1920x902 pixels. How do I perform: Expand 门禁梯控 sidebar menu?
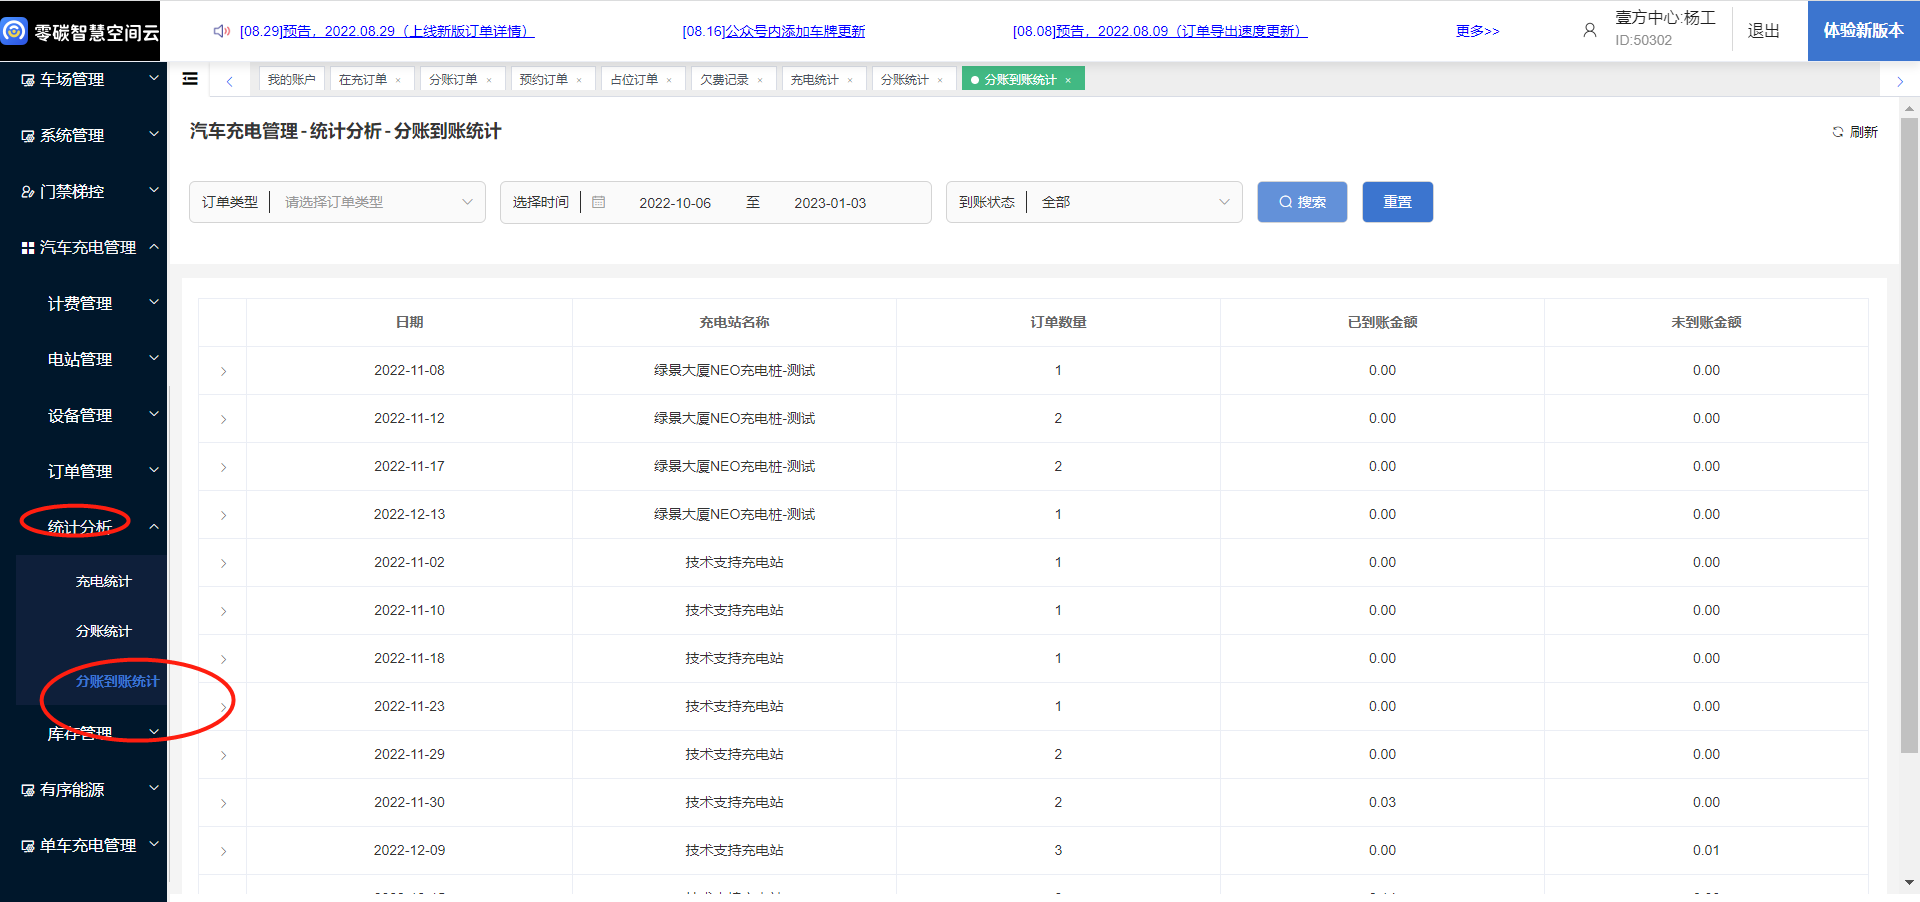click(x=83, y=191)
